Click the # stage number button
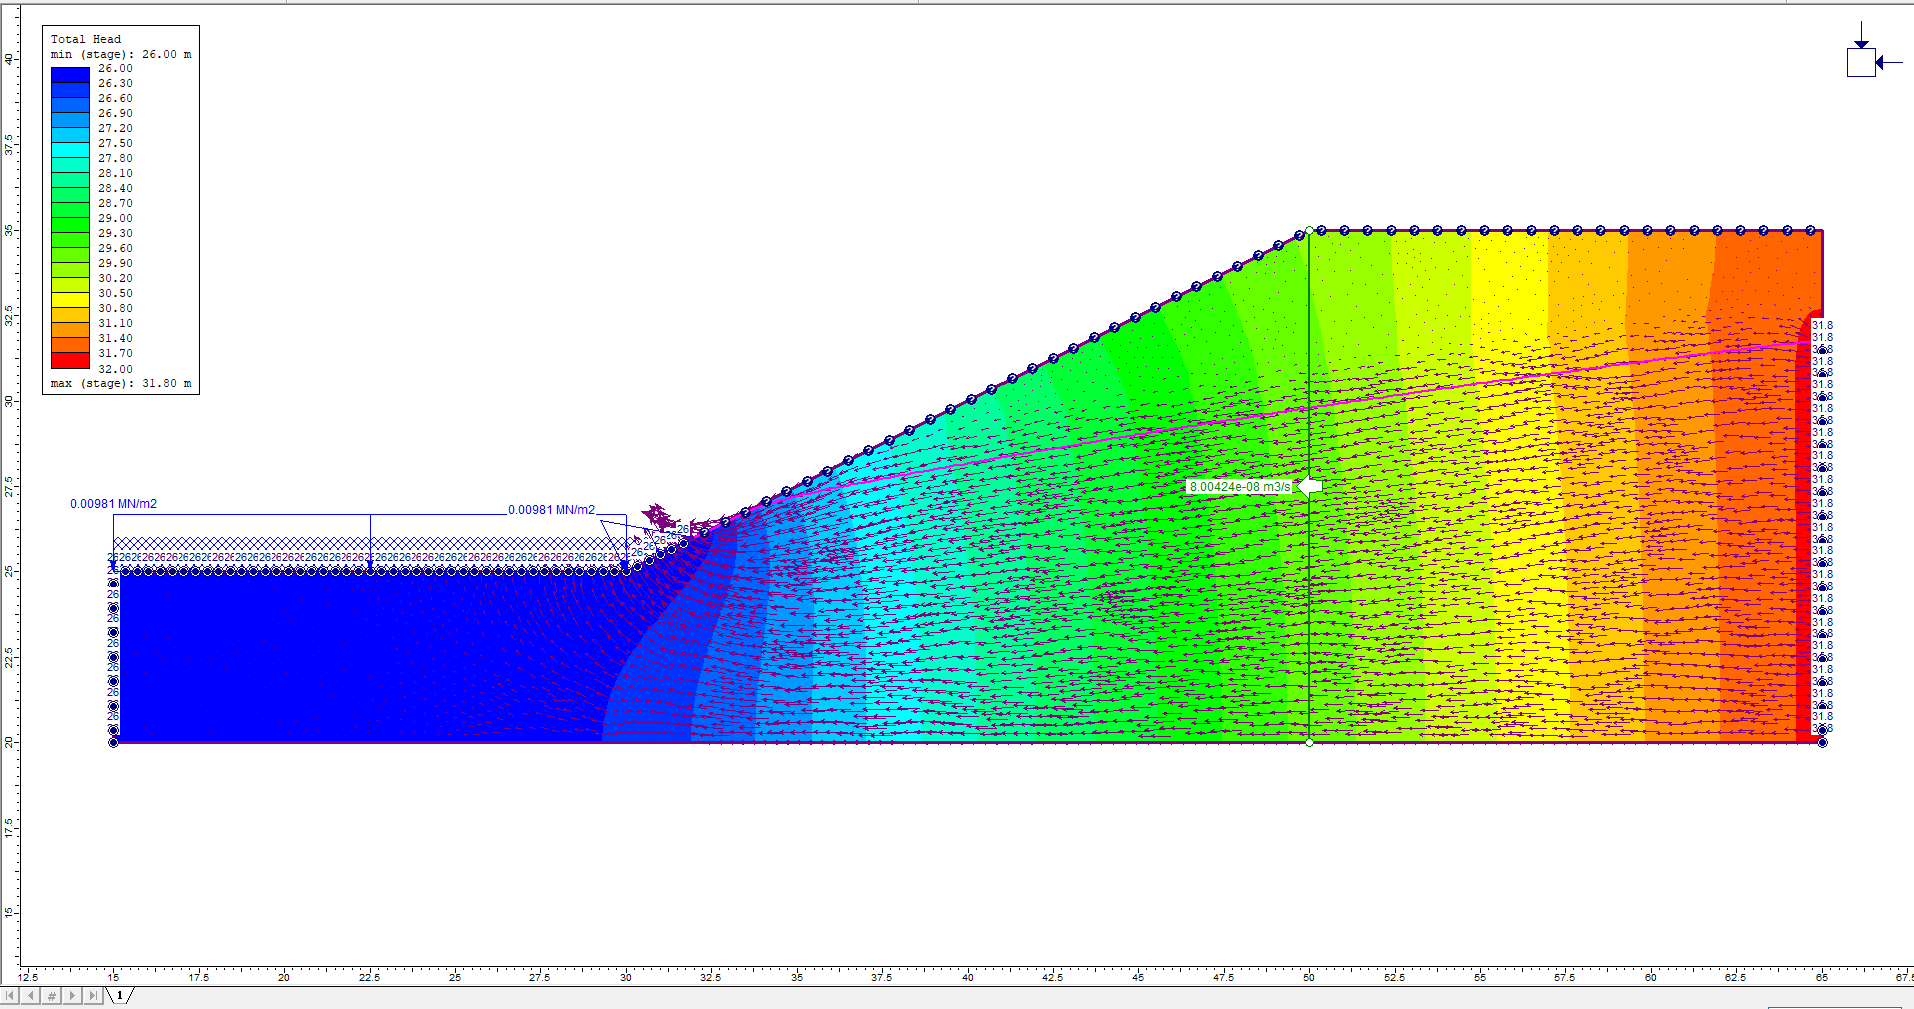1914x1009 pixels. coord(52,996)
